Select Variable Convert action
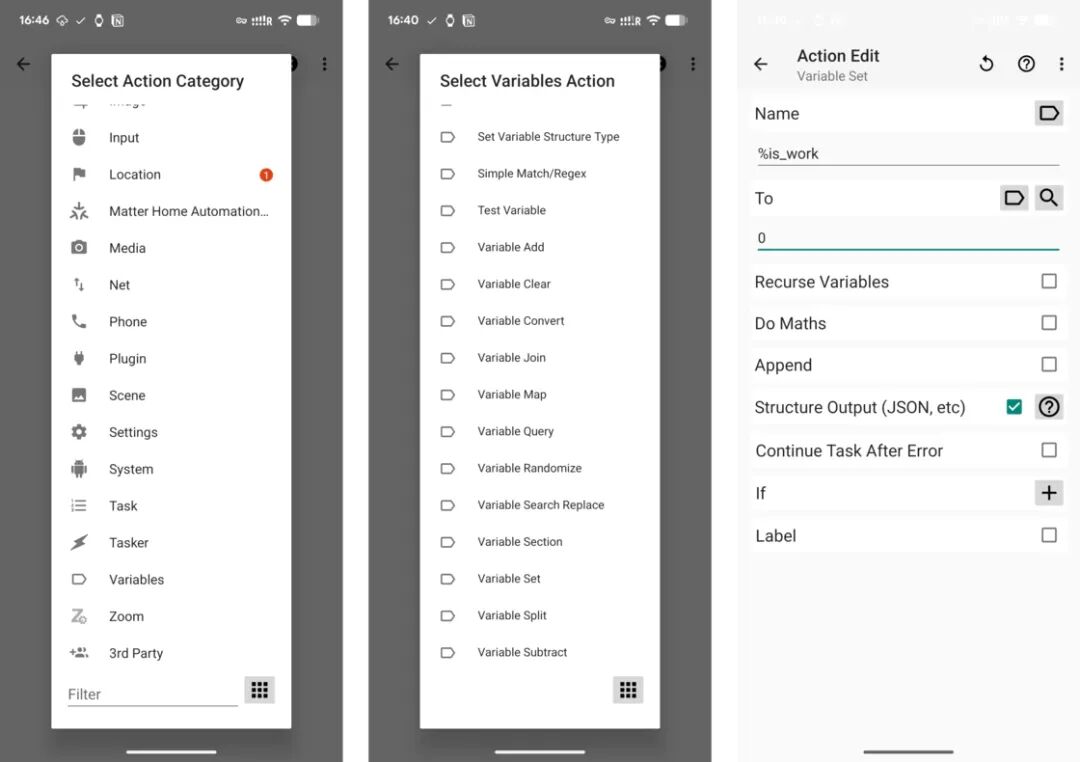The height and width of the screenshot is (762, 1080). [x=539, y=321]
